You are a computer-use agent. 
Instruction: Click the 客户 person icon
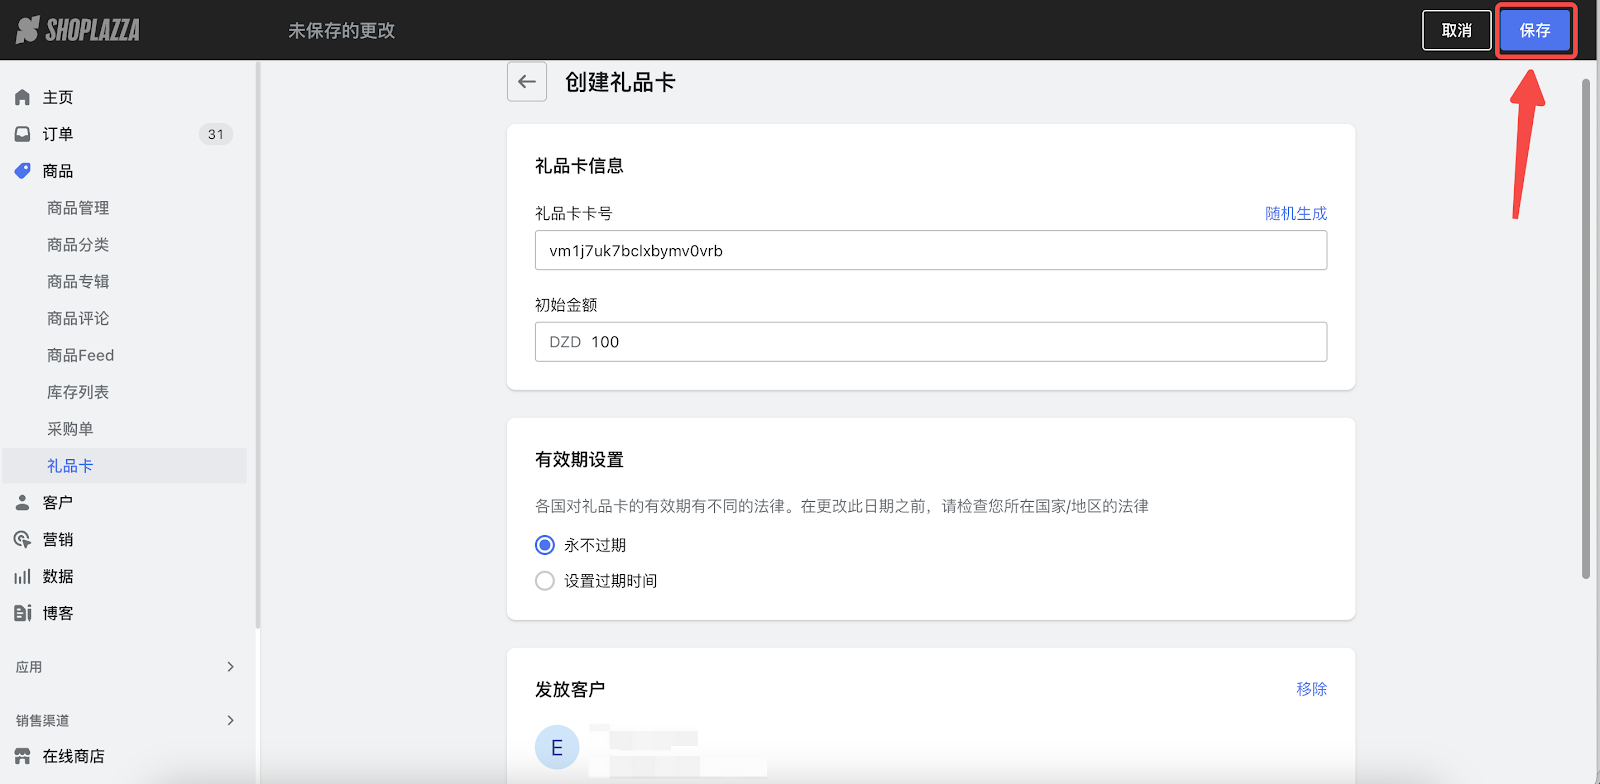tap(22, 503)
